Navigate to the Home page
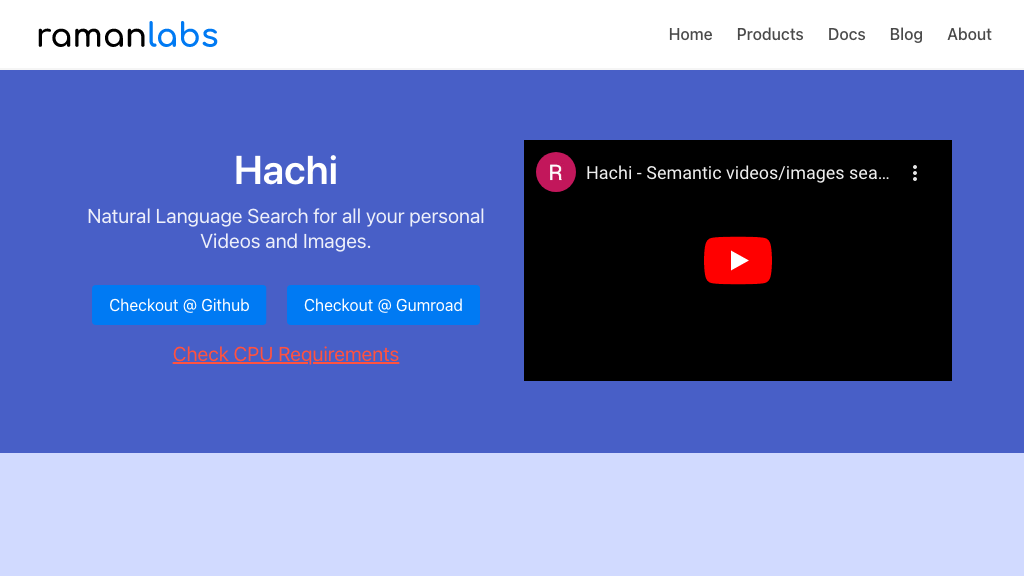The height and width of the screenshot is (576, 1024). [690, 34]
